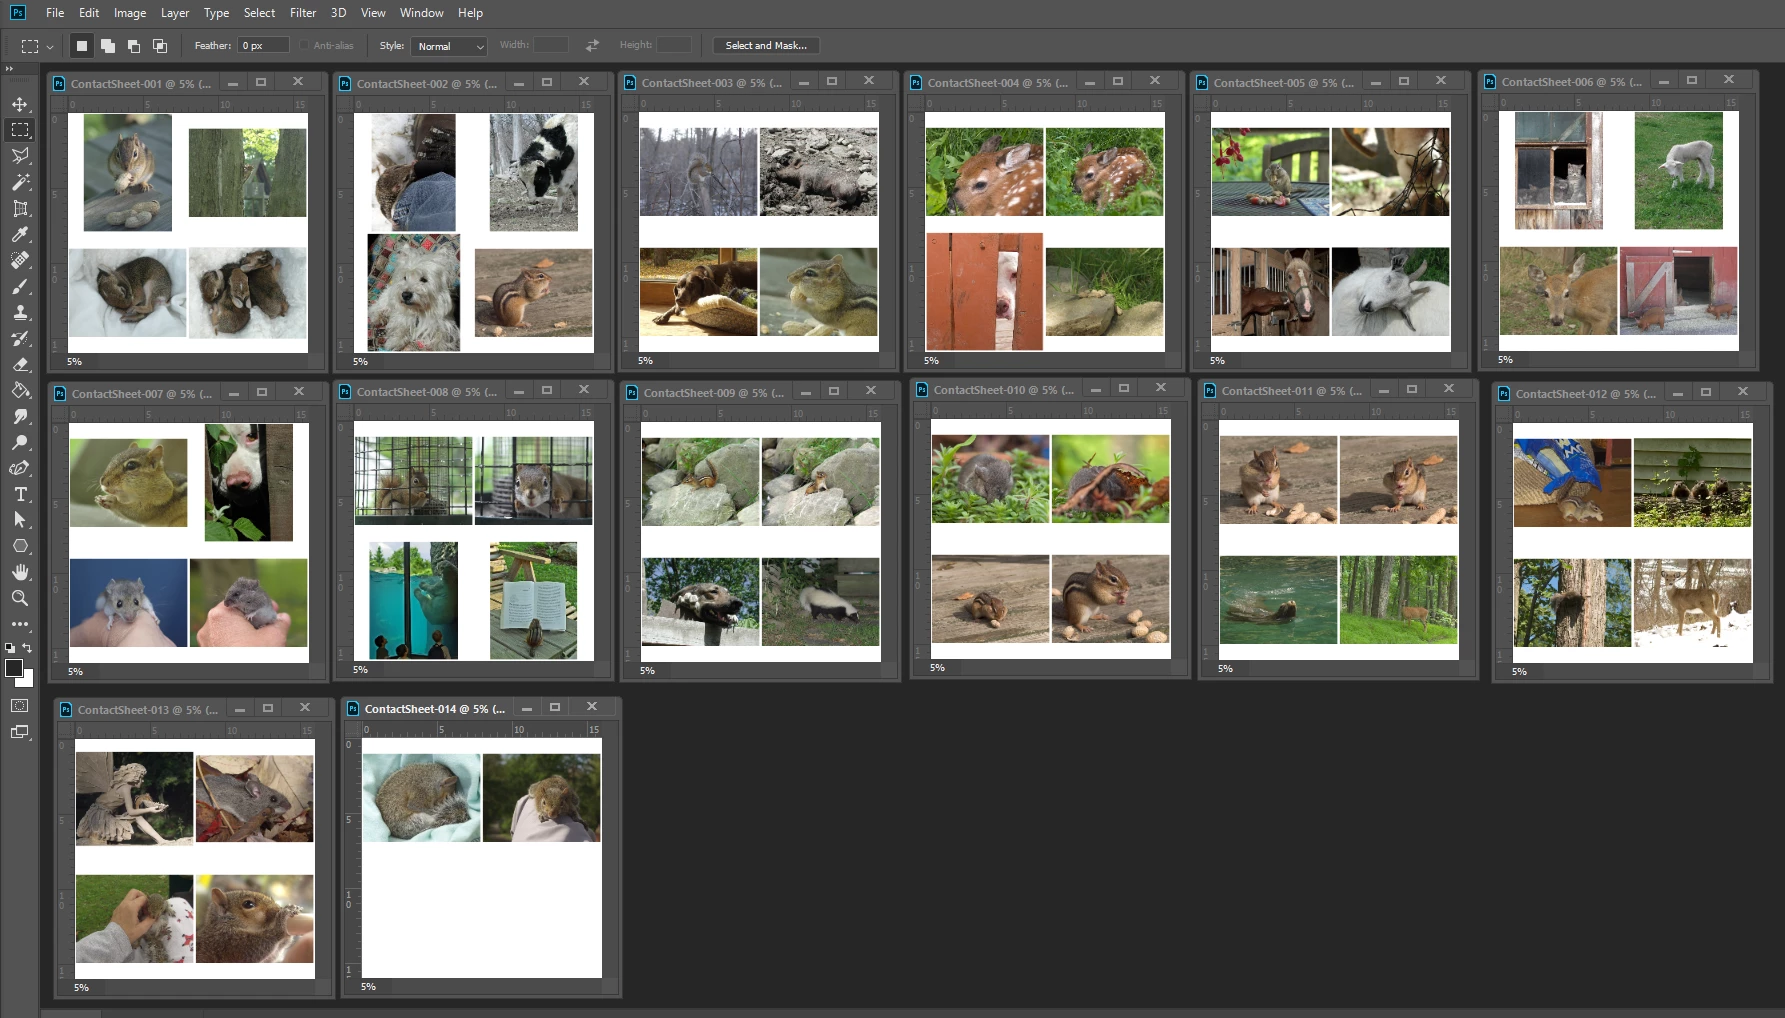Click the skunk photo in ContactSheet-009
This screenshot has height=1018, width=1785.
(x=820, y=602)
